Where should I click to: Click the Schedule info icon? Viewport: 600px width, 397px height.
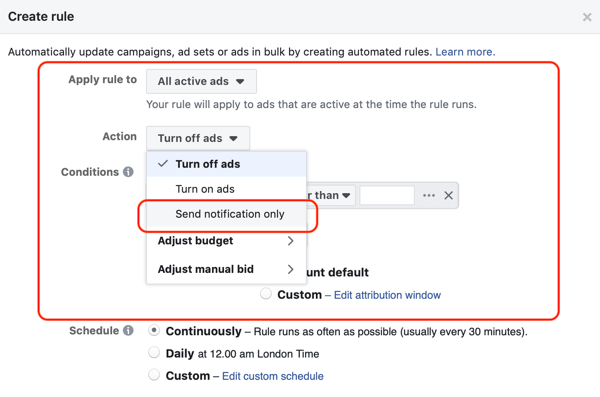[128, 330]
